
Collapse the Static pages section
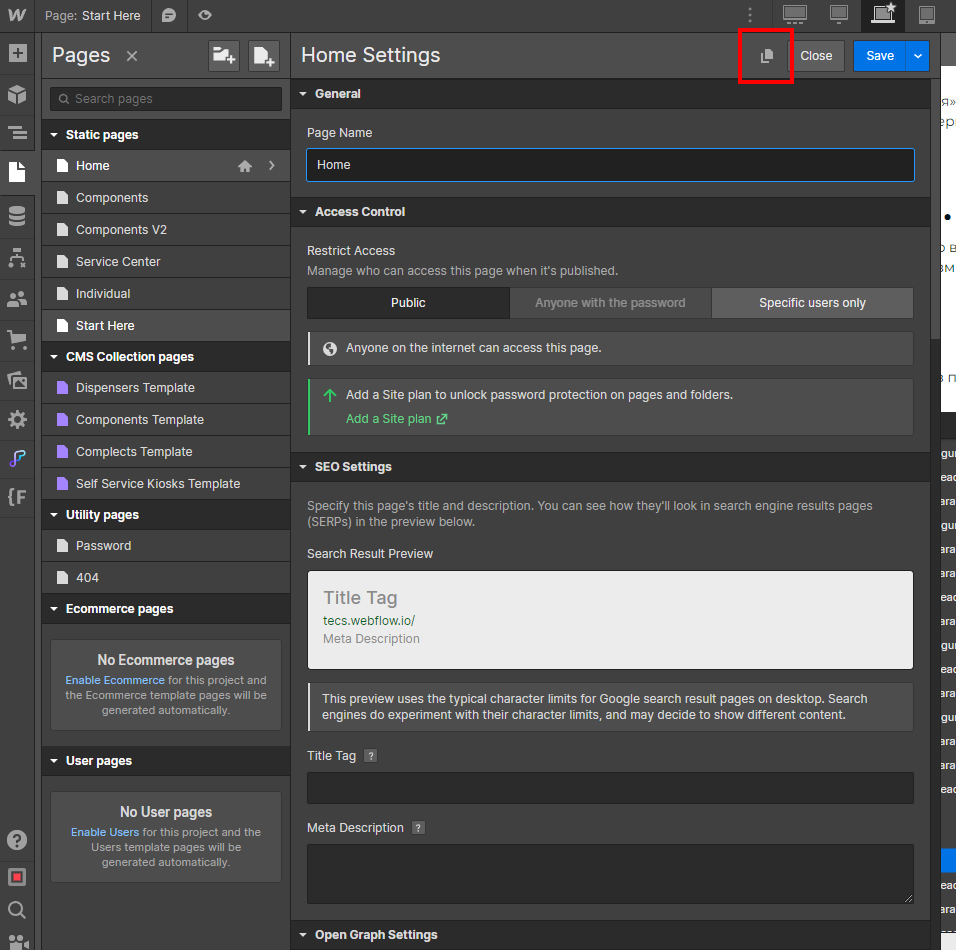pos(54,135)
